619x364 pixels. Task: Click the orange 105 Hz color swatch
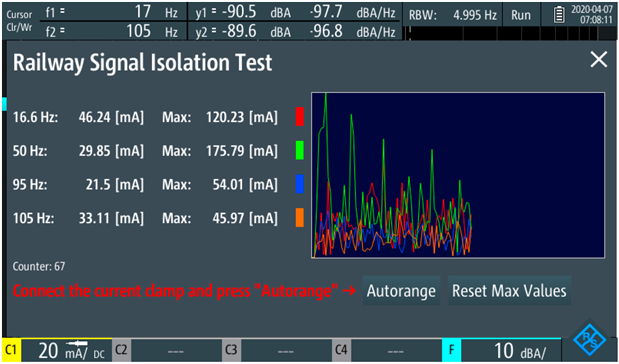pyautogui.click(x=300, y=218)
